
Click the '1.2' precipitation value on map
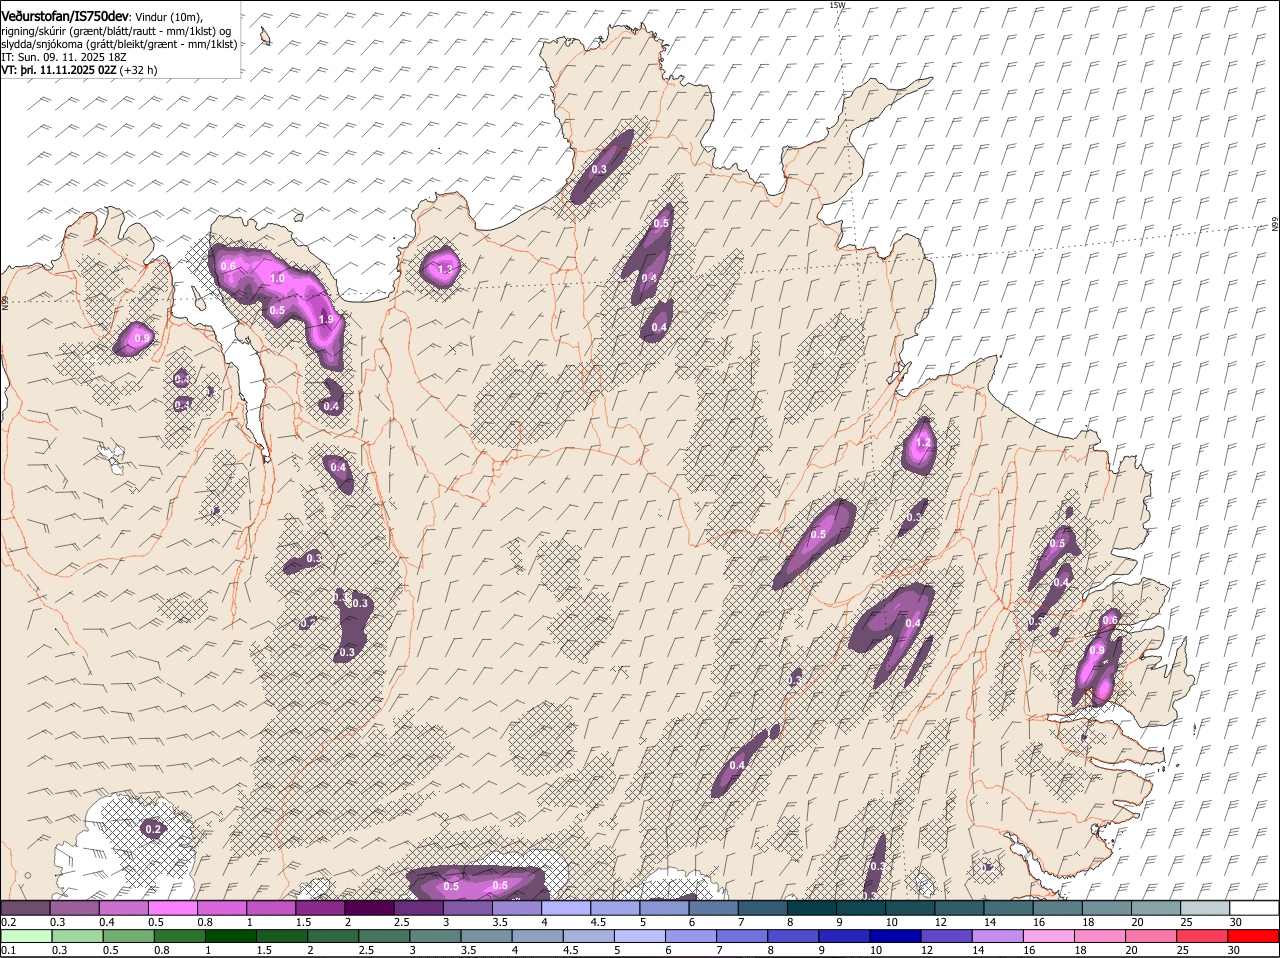pyautogui.click(x=923, y=443)
